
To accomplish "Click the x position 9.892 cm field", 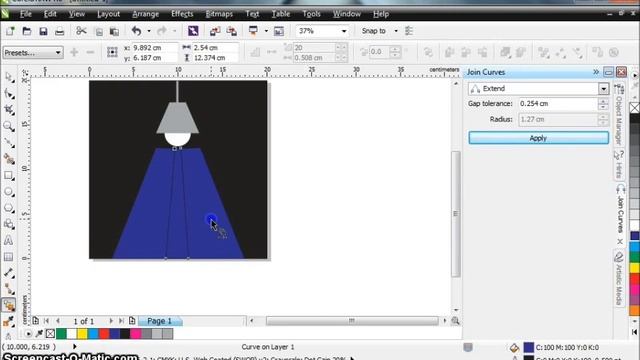I will click(154, 48).
